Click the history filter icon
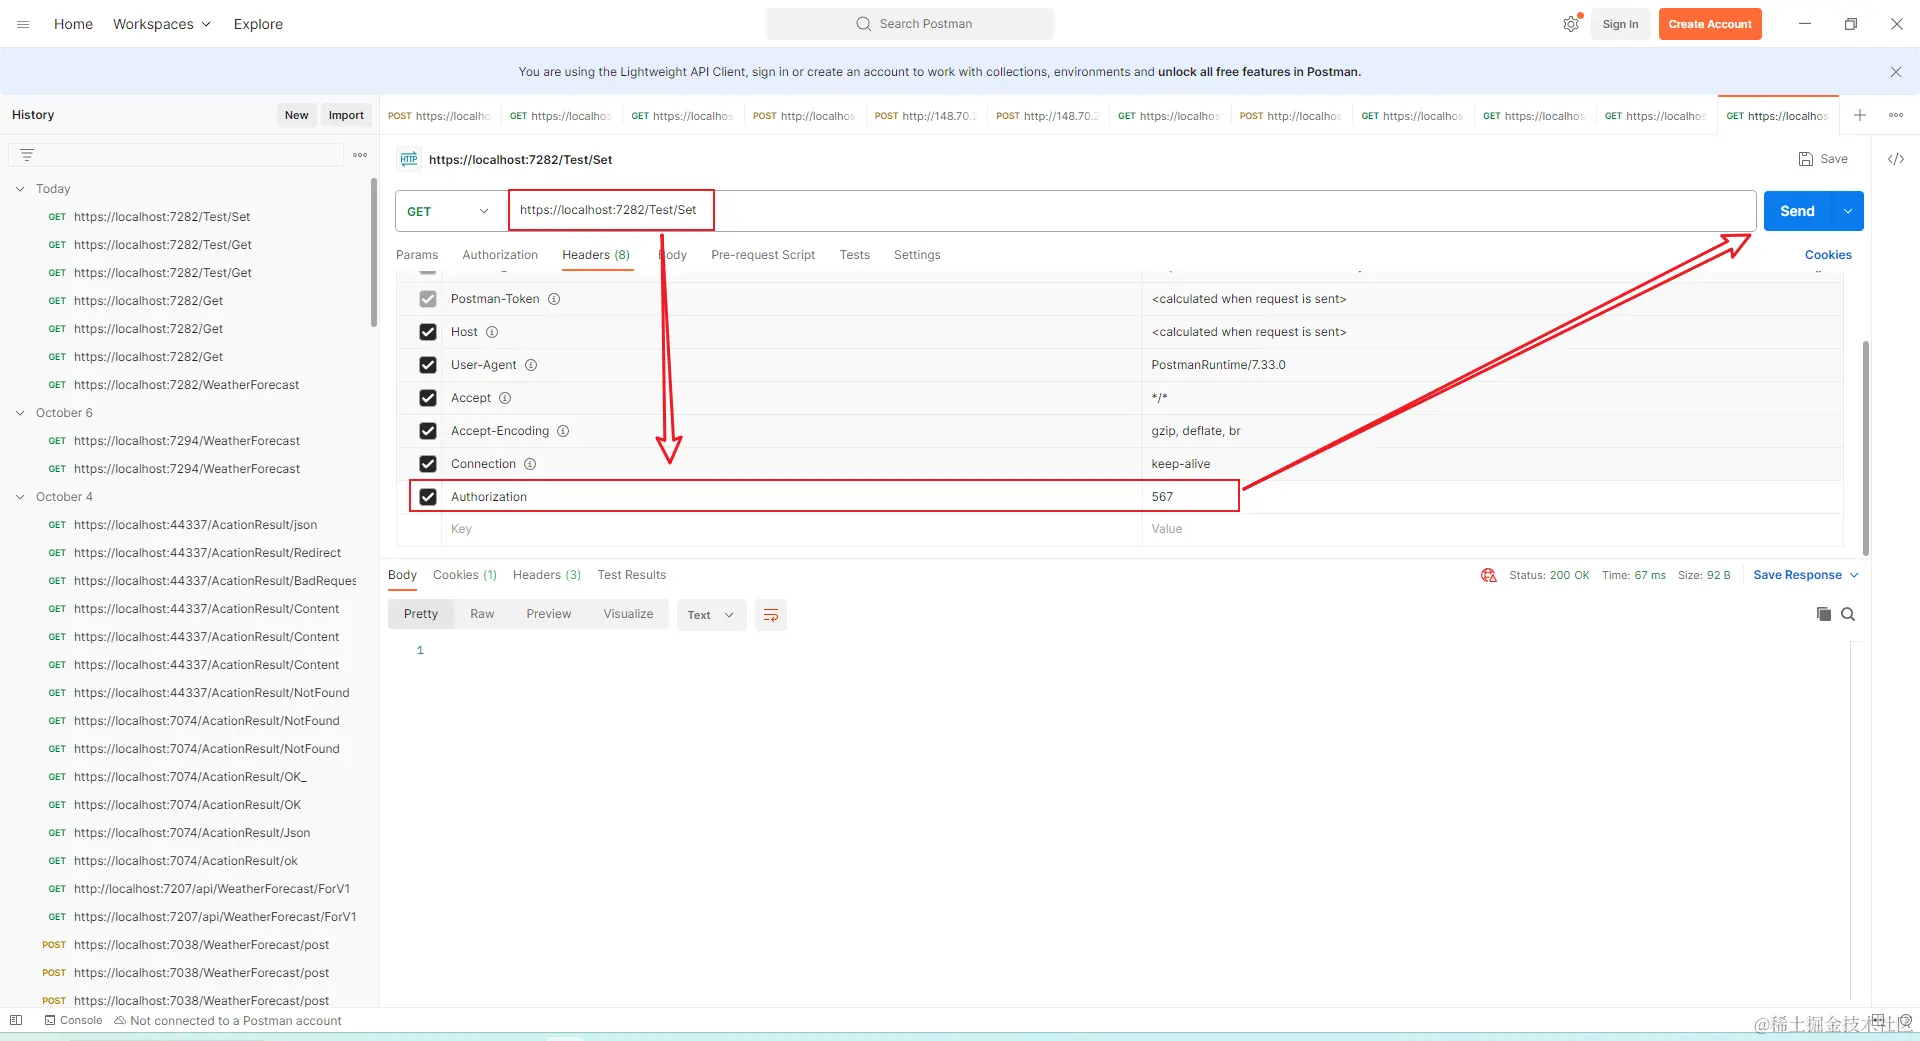 pyautogui.click(x=27, y=155)
